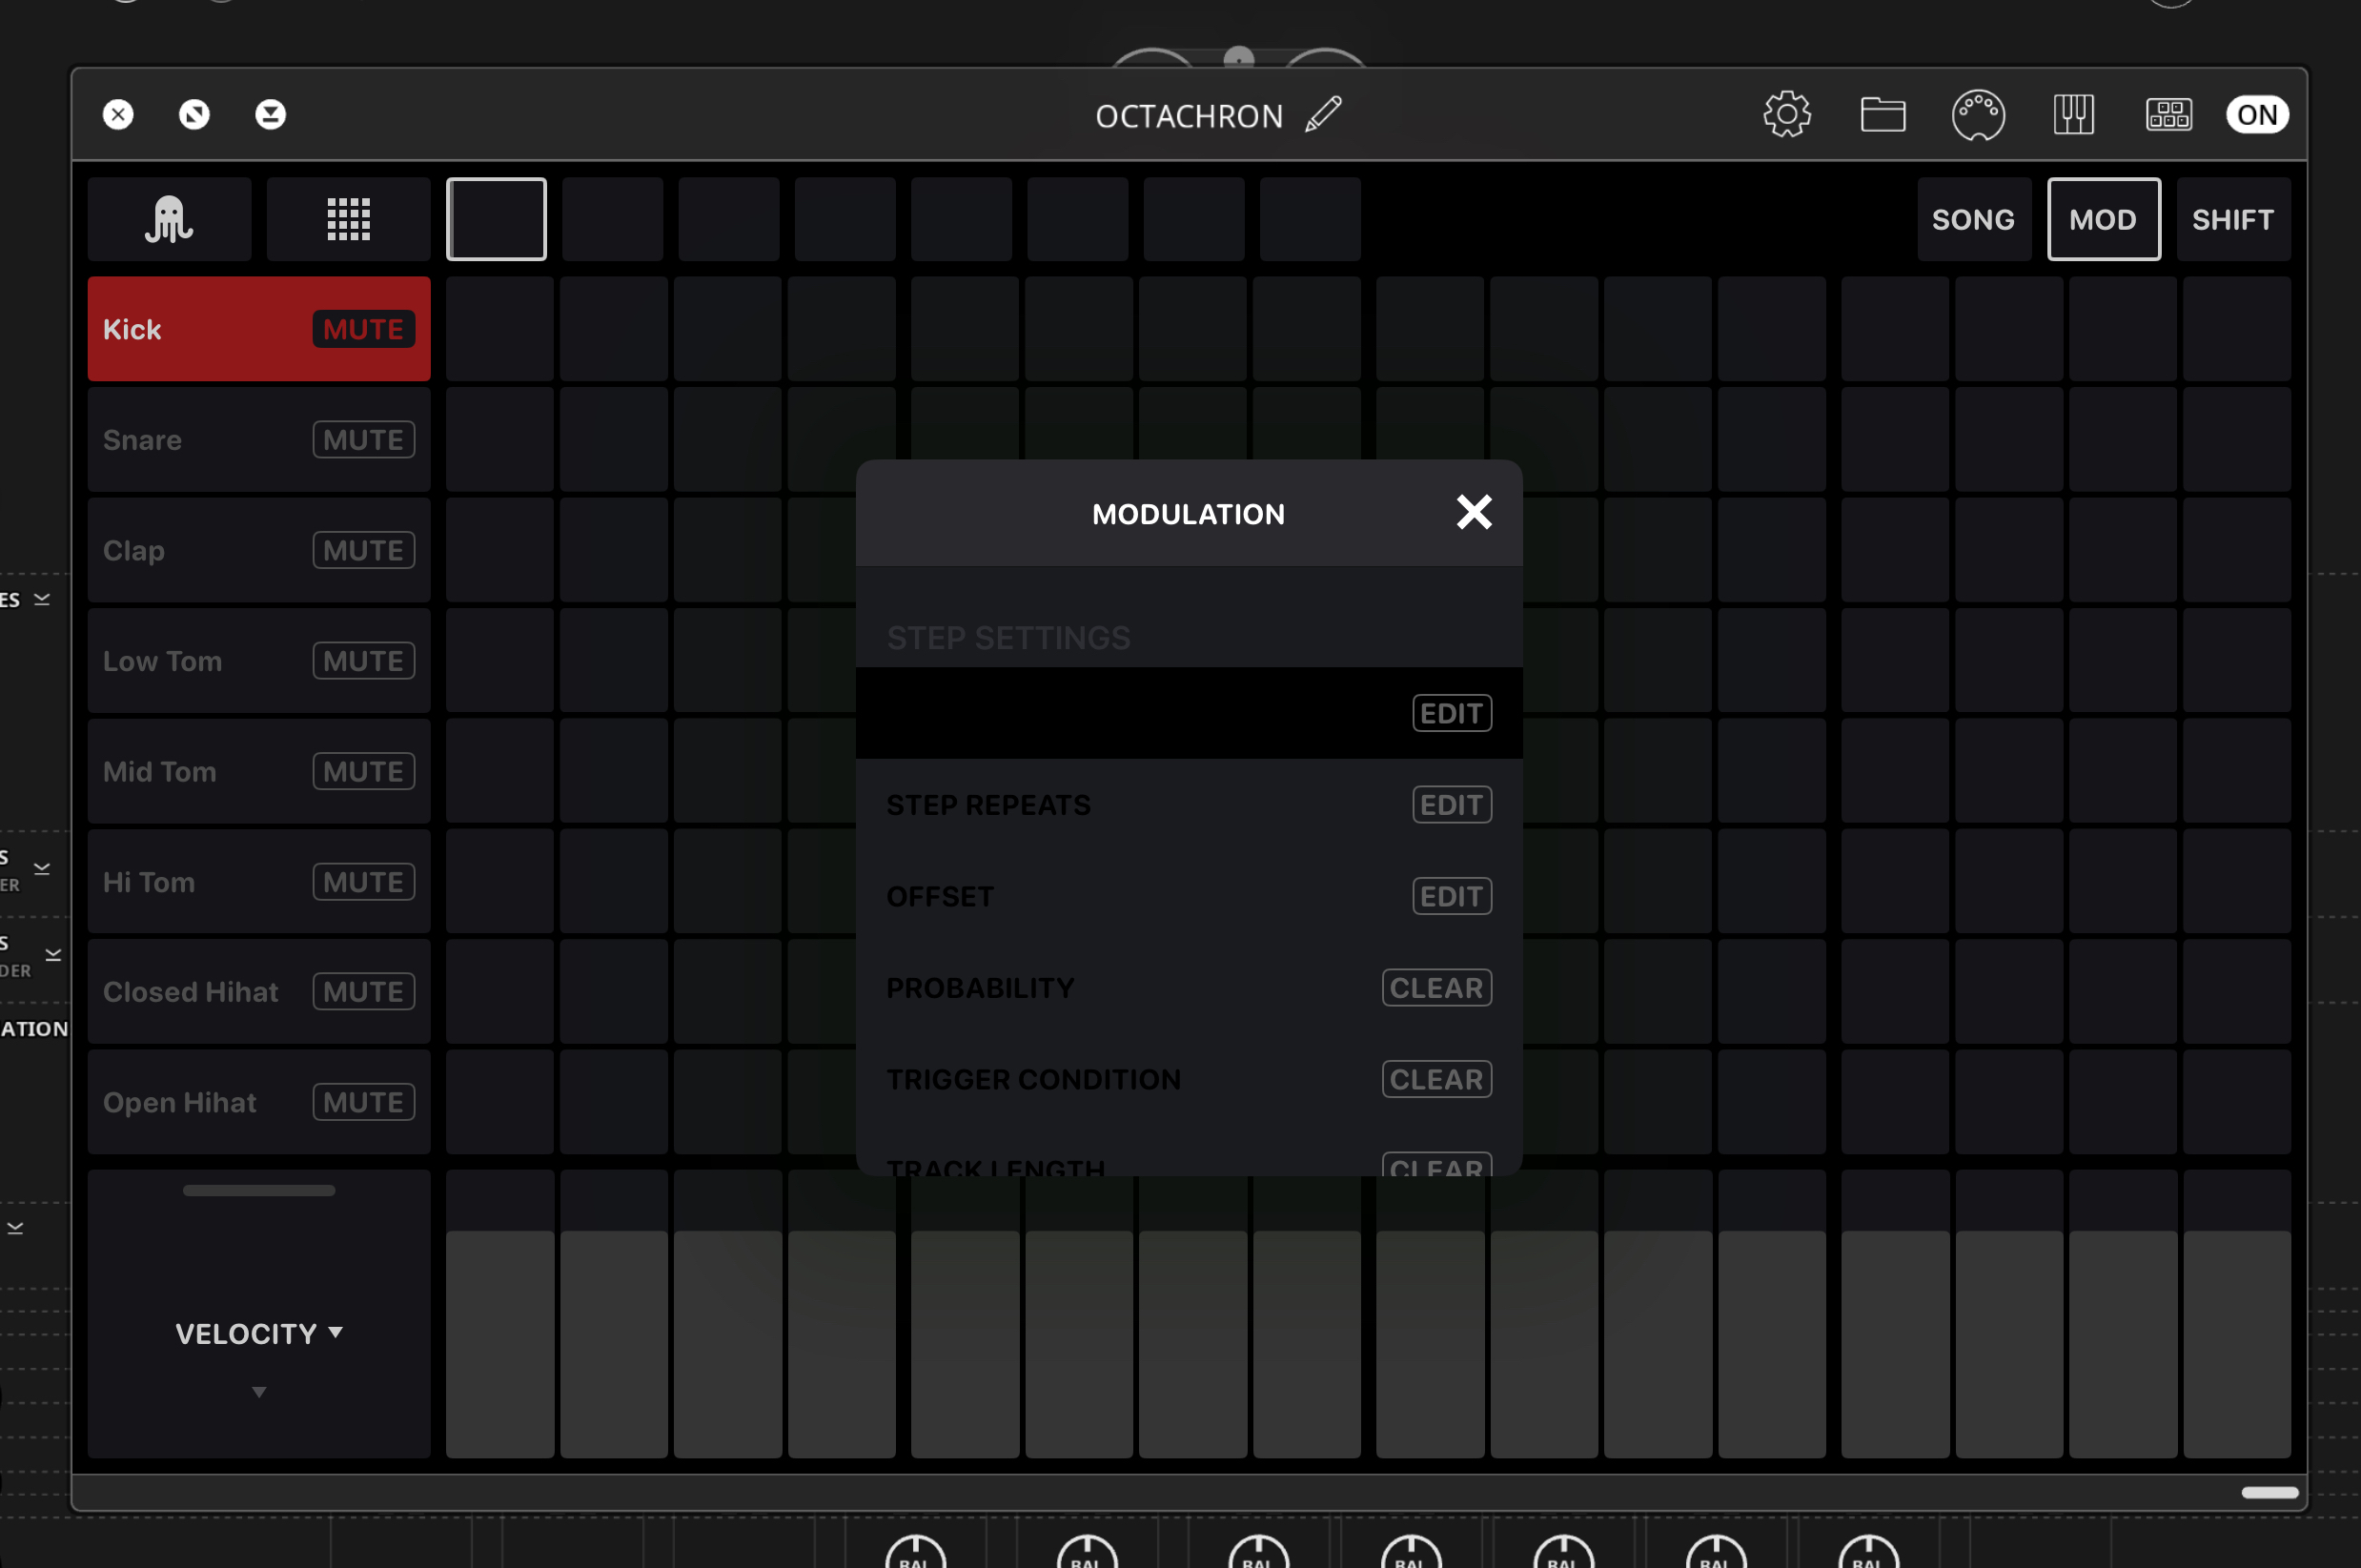This screenshot has height=1568, width=2361.
Task: Mute the Snare track
Action: (363, 440)
